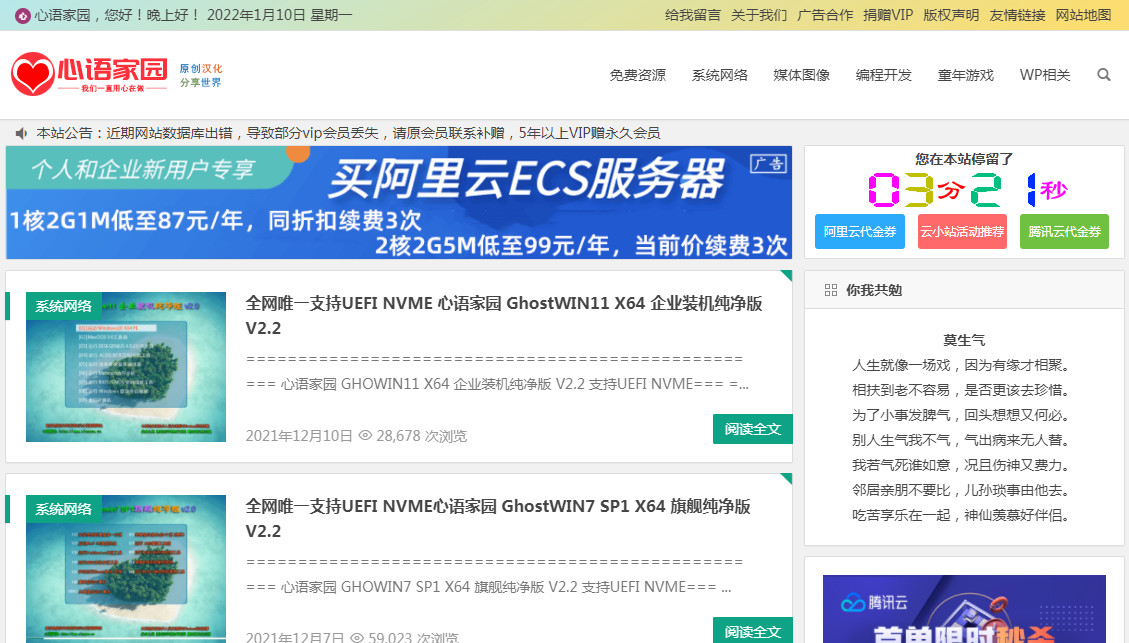Click the GHOWIN7 SP1 X64 excerpt text line
This screenshot has width=1129, height=643.
point(489,587)
